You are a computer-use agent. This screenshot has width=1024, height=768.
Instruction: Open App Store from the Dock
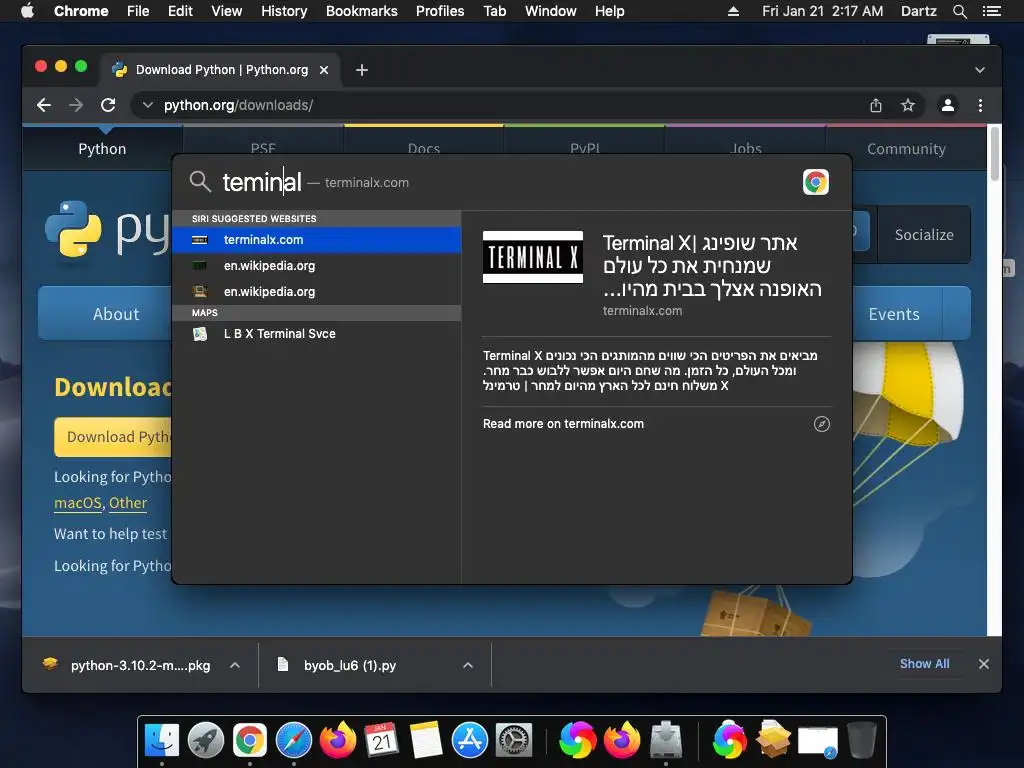coord(470,741)
